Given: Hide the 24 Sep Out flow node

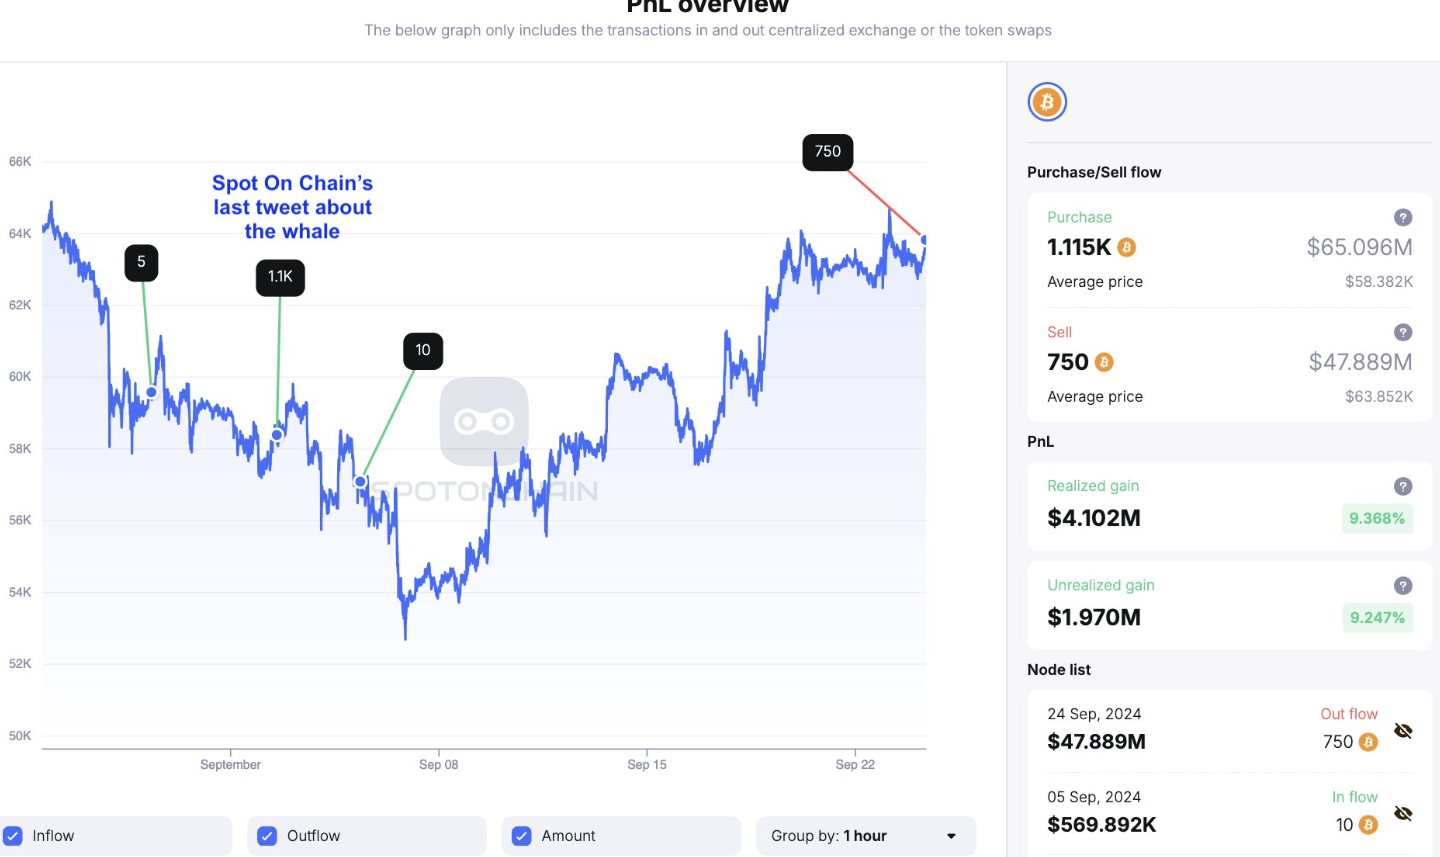Looking at the screenshot, I should tap(1403, 731).
